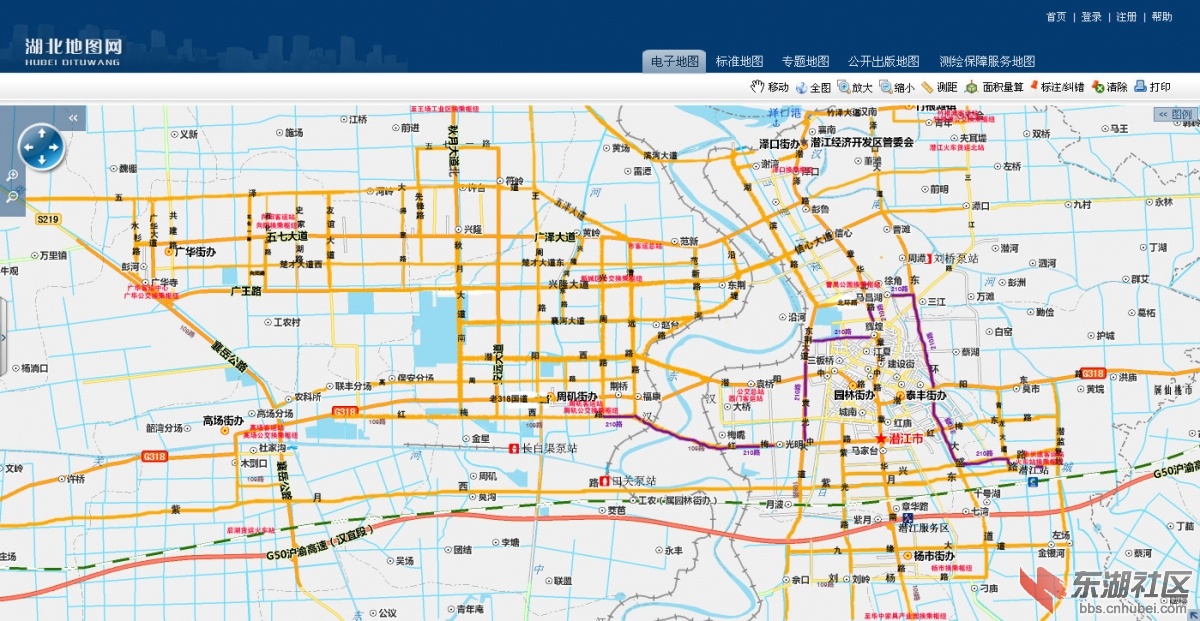
Task: Open the 公开出版地图 tab
Action: [883, 61]
